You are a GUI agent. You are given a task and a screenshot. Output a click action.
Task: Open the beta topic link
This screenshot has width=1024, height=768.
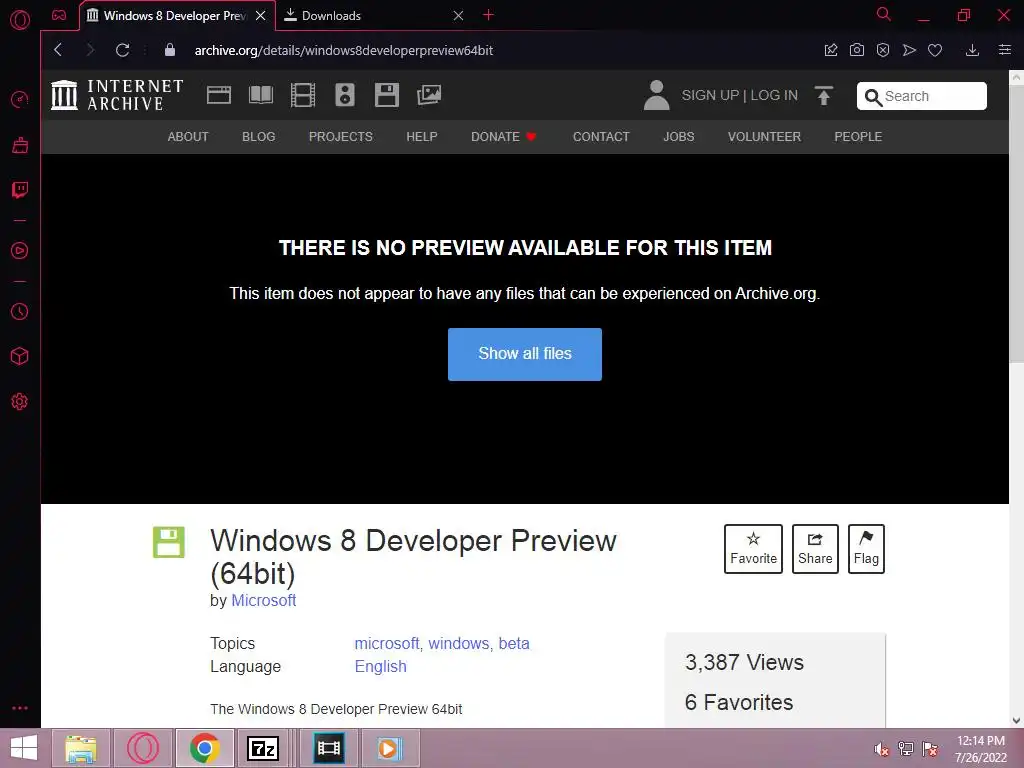(514, 643)
